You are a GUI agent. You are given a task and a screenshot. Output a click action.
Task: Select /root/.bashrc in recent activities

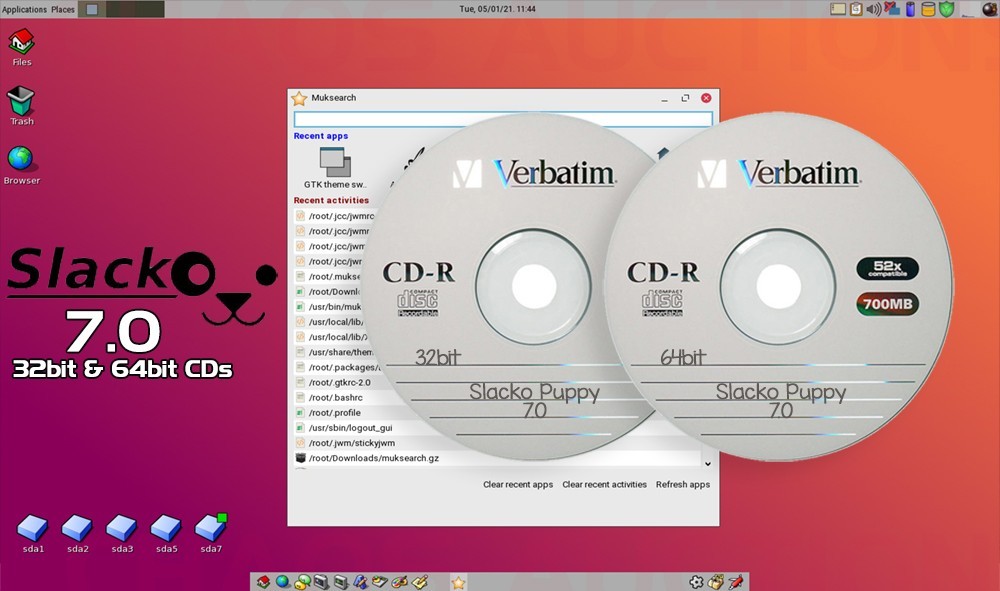(x=335, y=397)
